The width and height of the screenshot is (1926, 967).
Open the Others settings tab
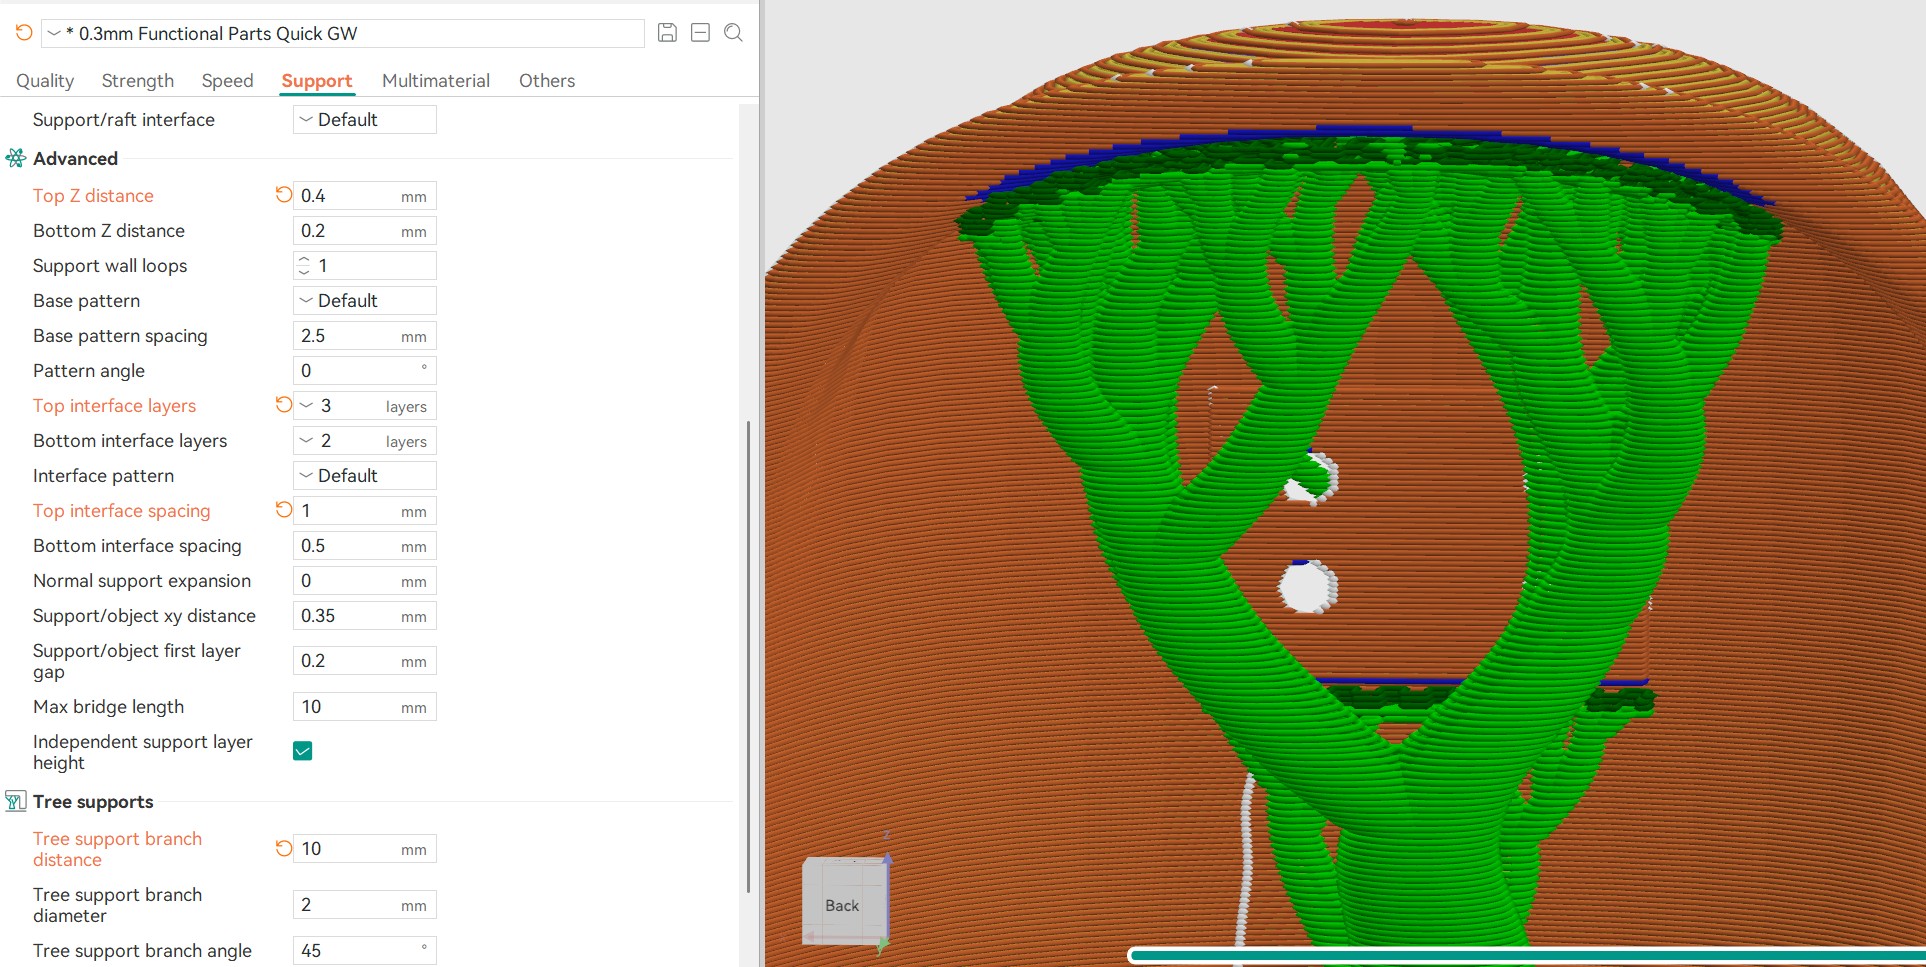547,81
